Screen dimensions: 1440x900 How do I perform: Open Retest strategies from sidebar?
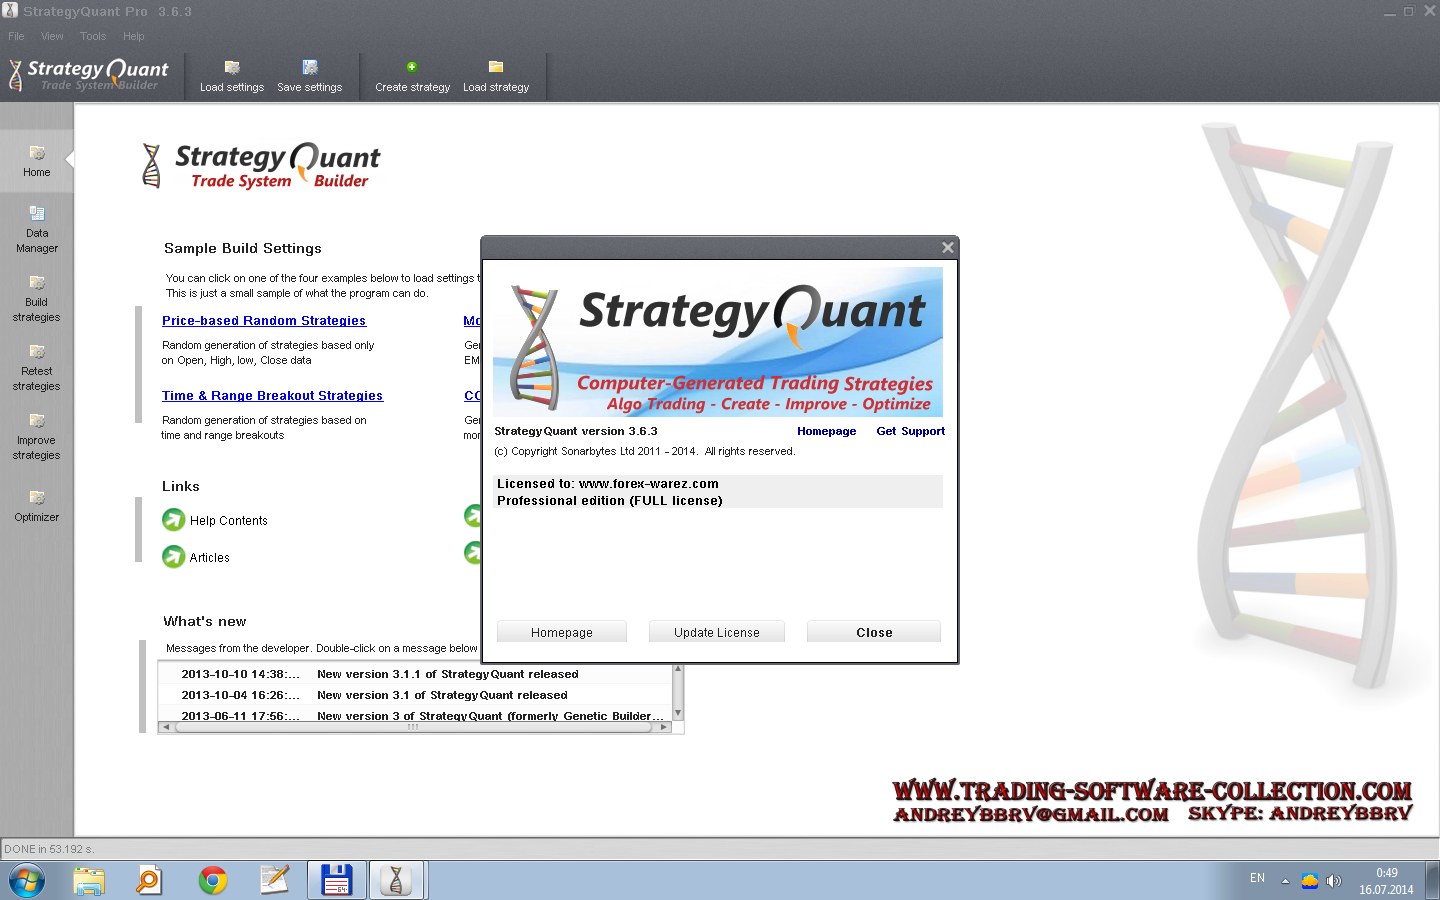[37, 366]
